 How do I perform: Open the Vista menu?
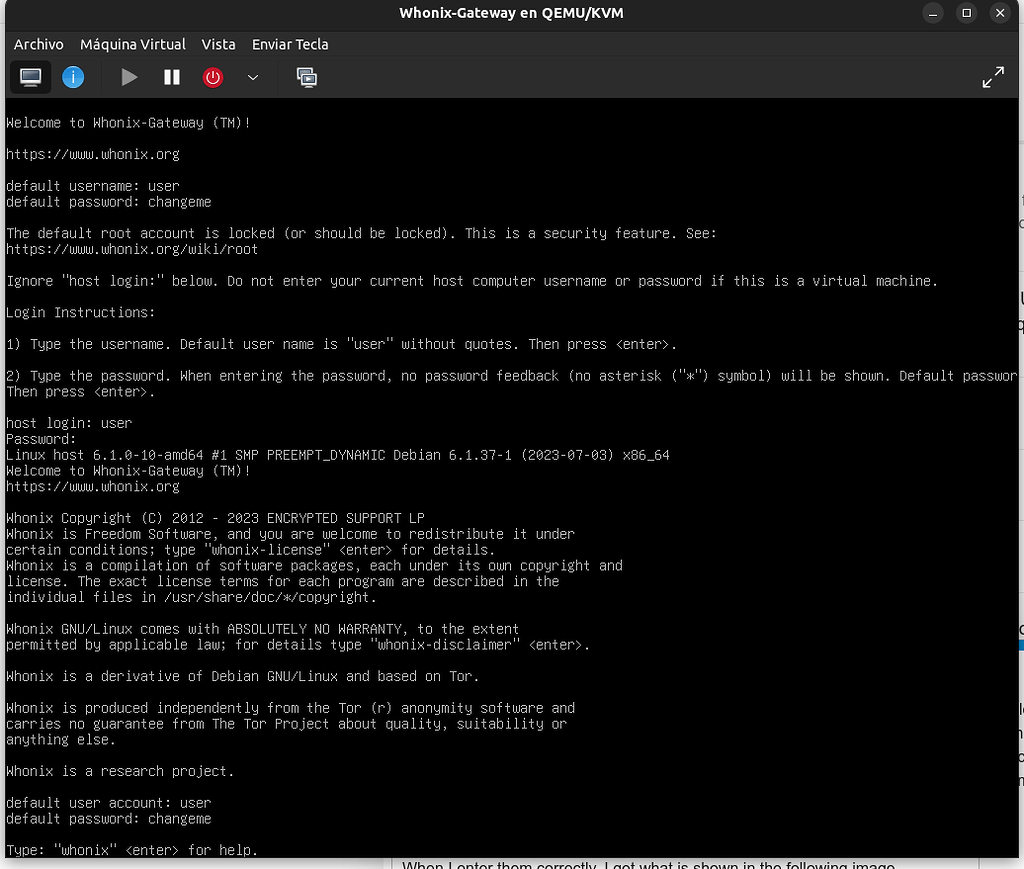pos(218,44)
